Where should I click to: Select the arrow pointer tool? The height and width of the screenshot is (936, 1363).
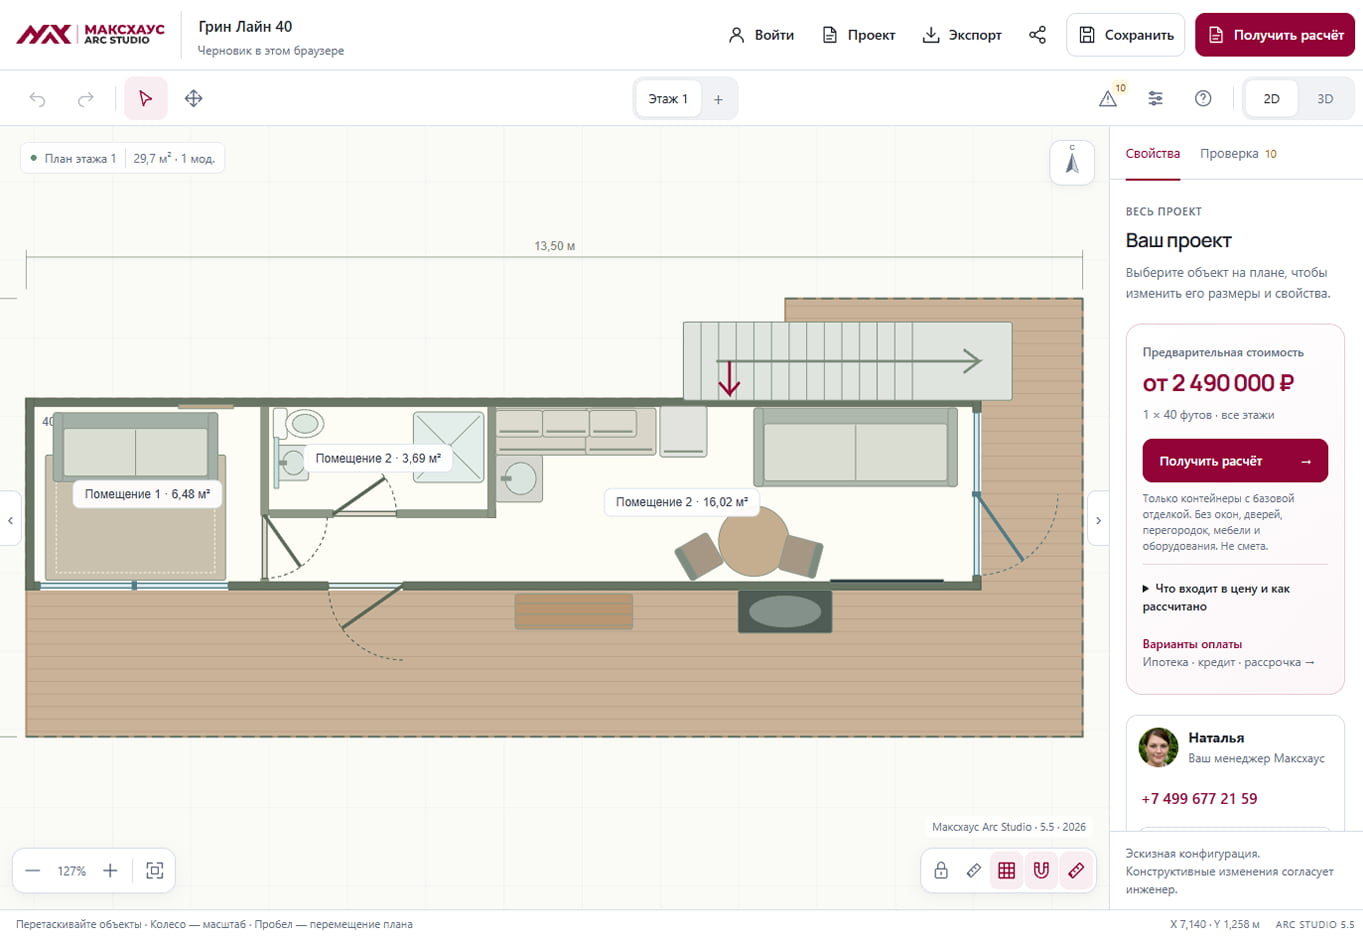point(146,98)
